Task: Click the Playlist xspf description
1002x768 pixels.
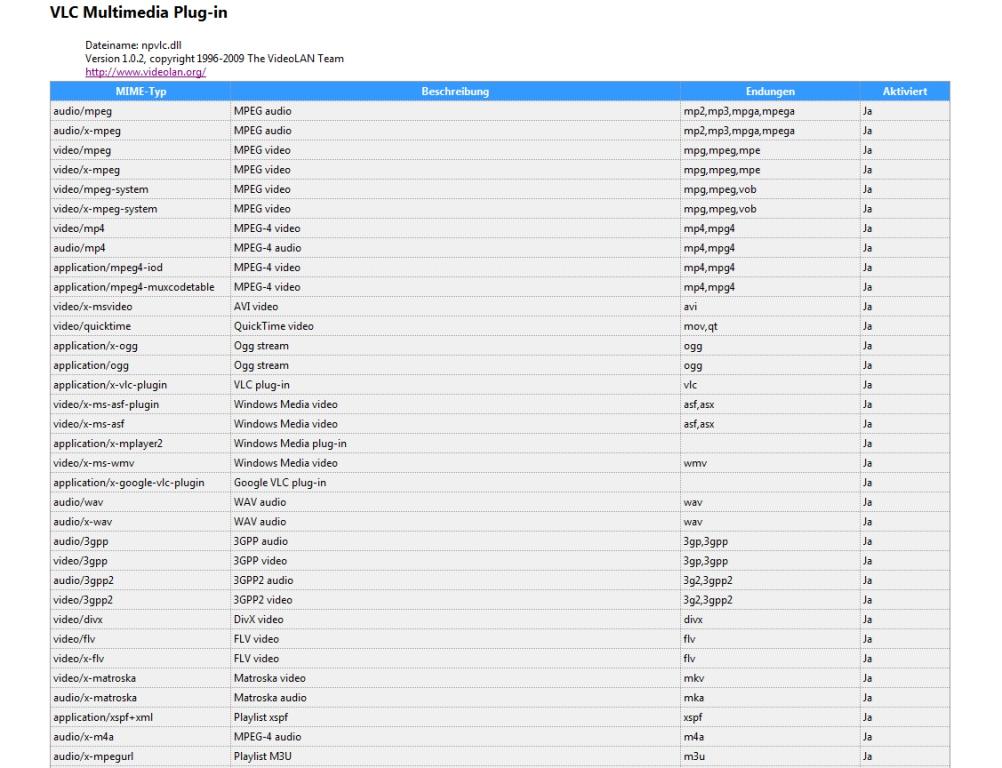Action: click(x=455, y=718)
